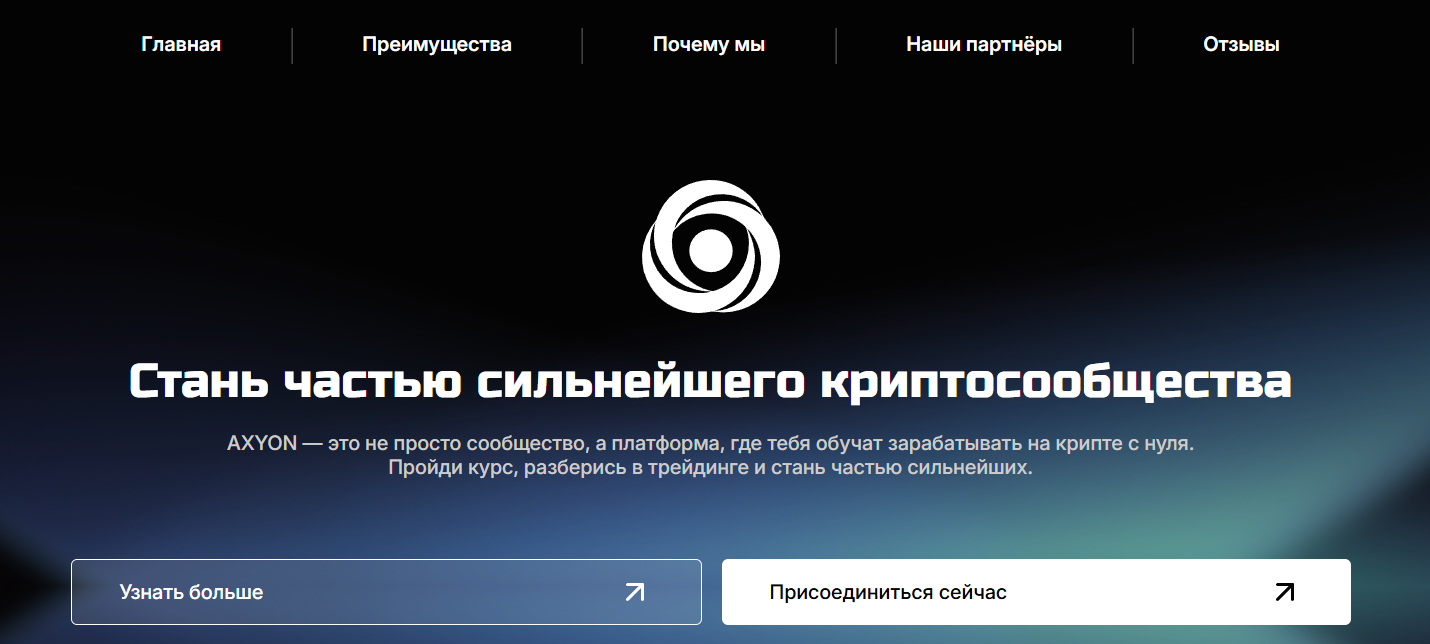Click the Присоединиться сейчас button

coord(1036,592)
